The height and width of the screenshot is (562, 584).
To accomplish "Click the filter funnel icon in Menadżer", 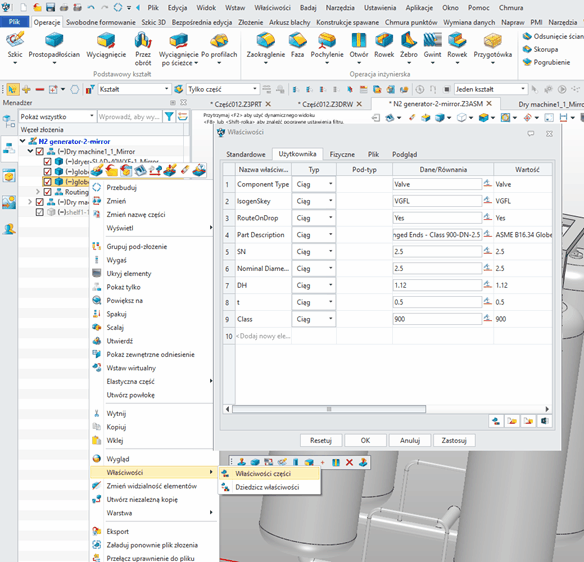I will point(169,117).
